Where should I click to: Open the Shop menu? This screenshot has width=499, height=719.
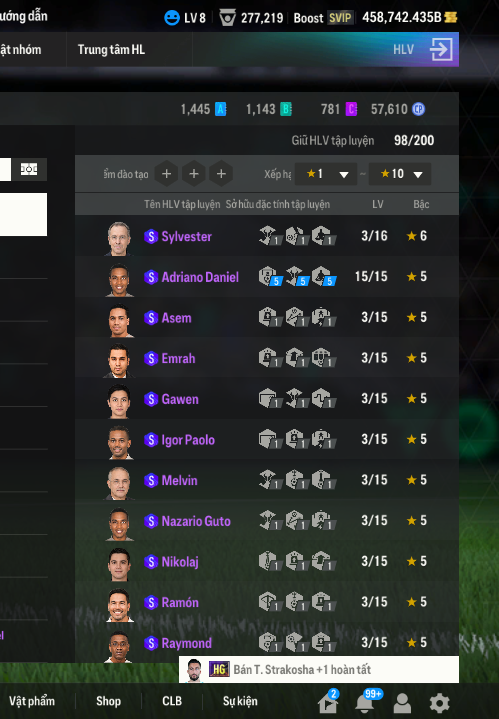(x=109, y=701)
